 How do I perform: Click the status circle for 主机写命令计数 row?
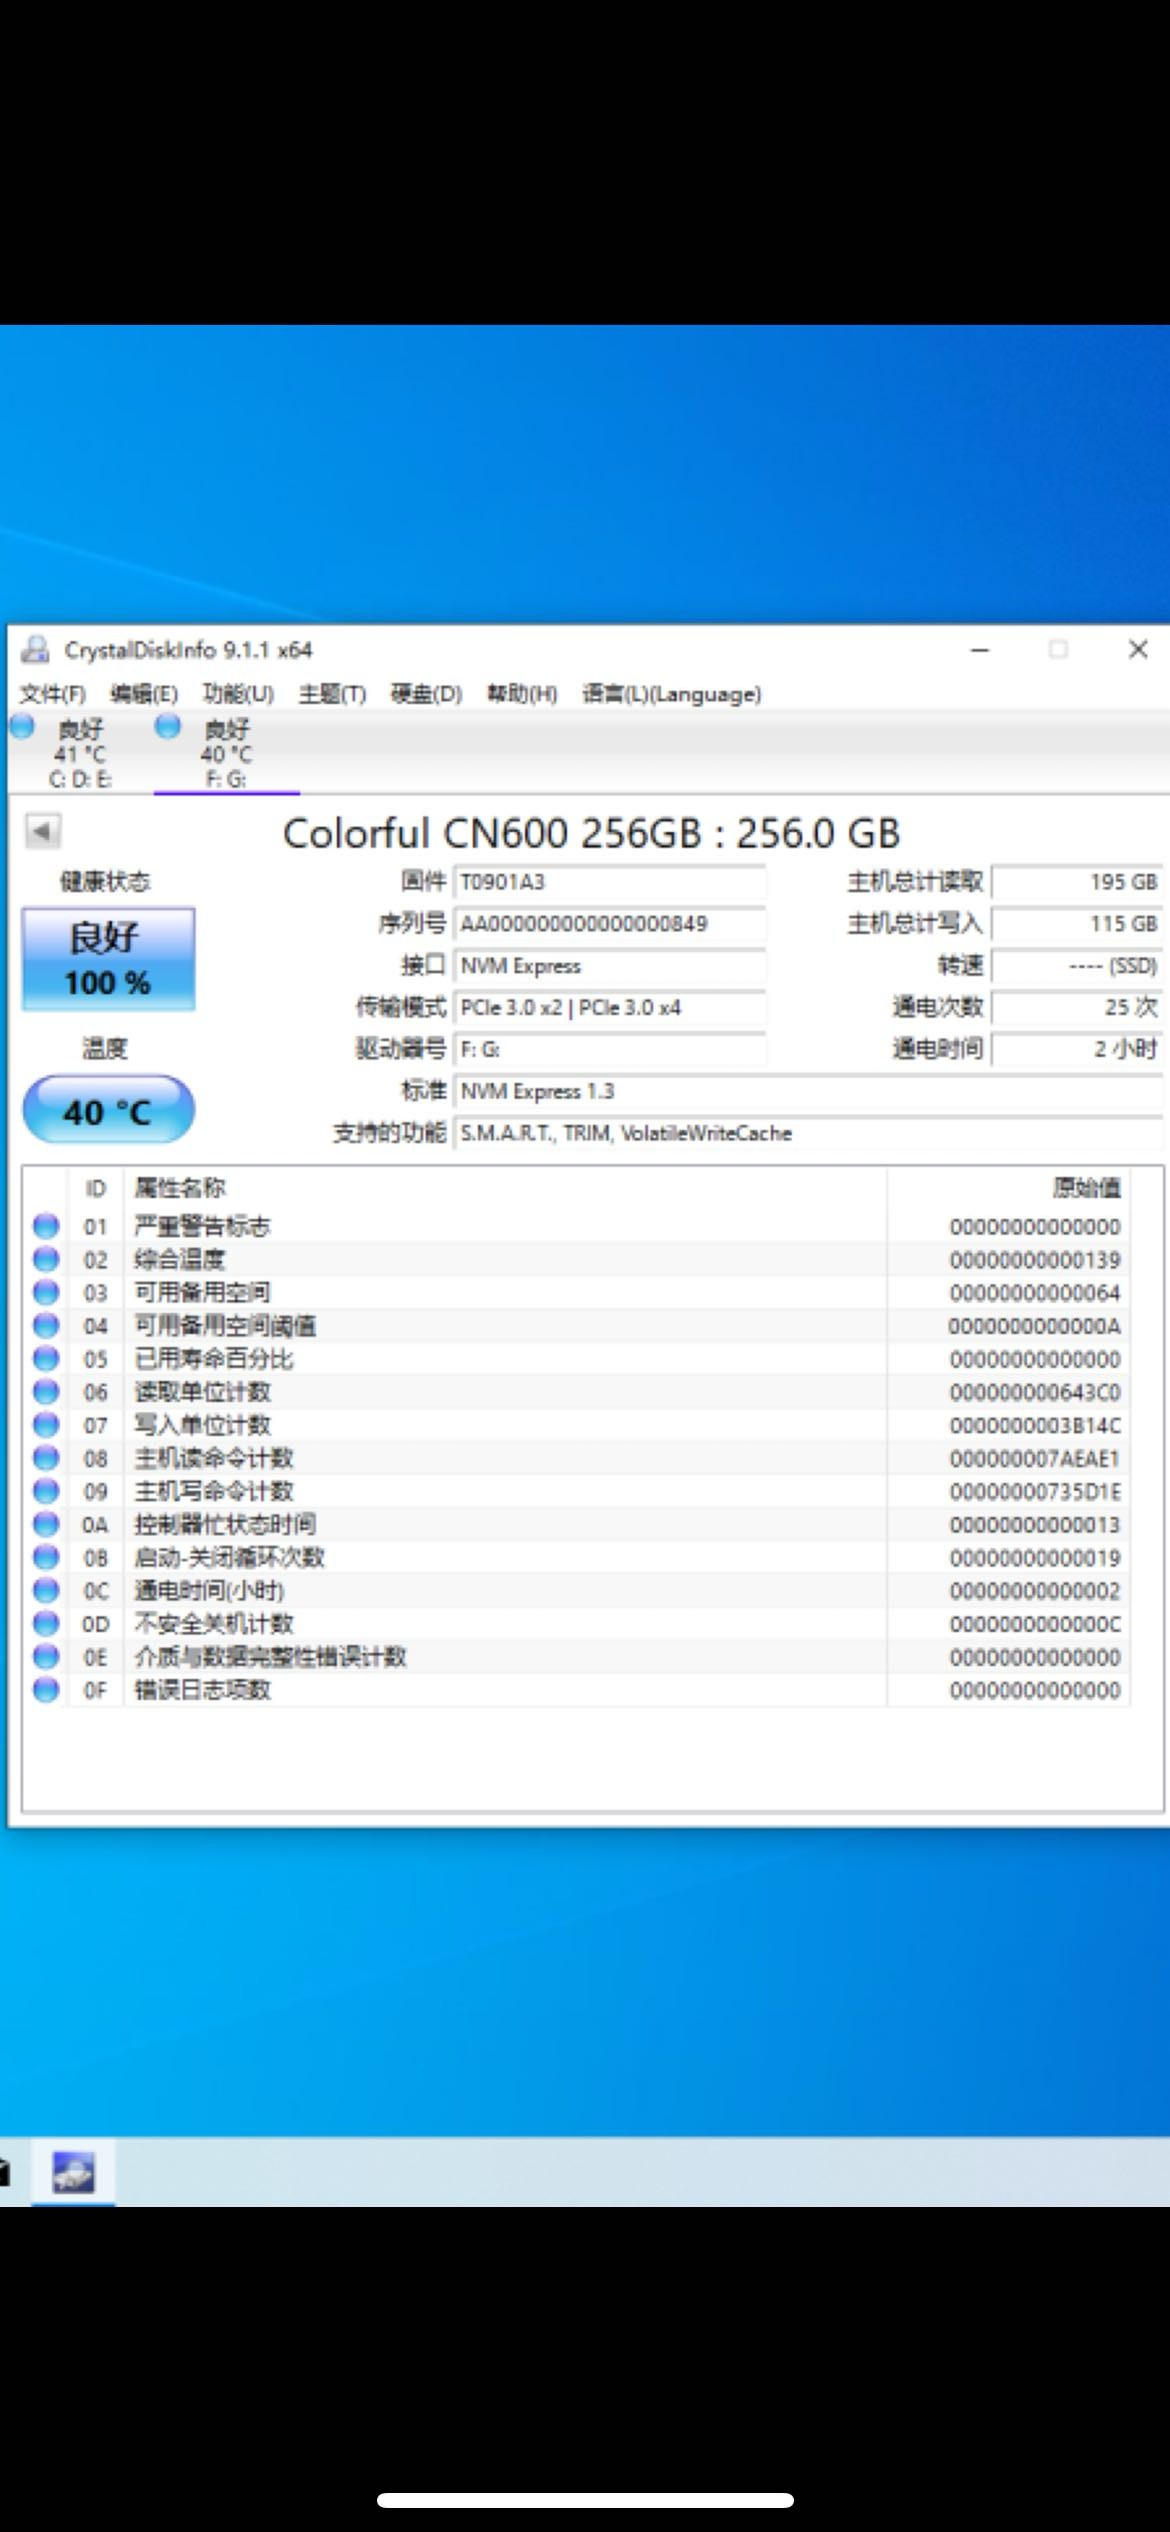[x=46, y=1491]
